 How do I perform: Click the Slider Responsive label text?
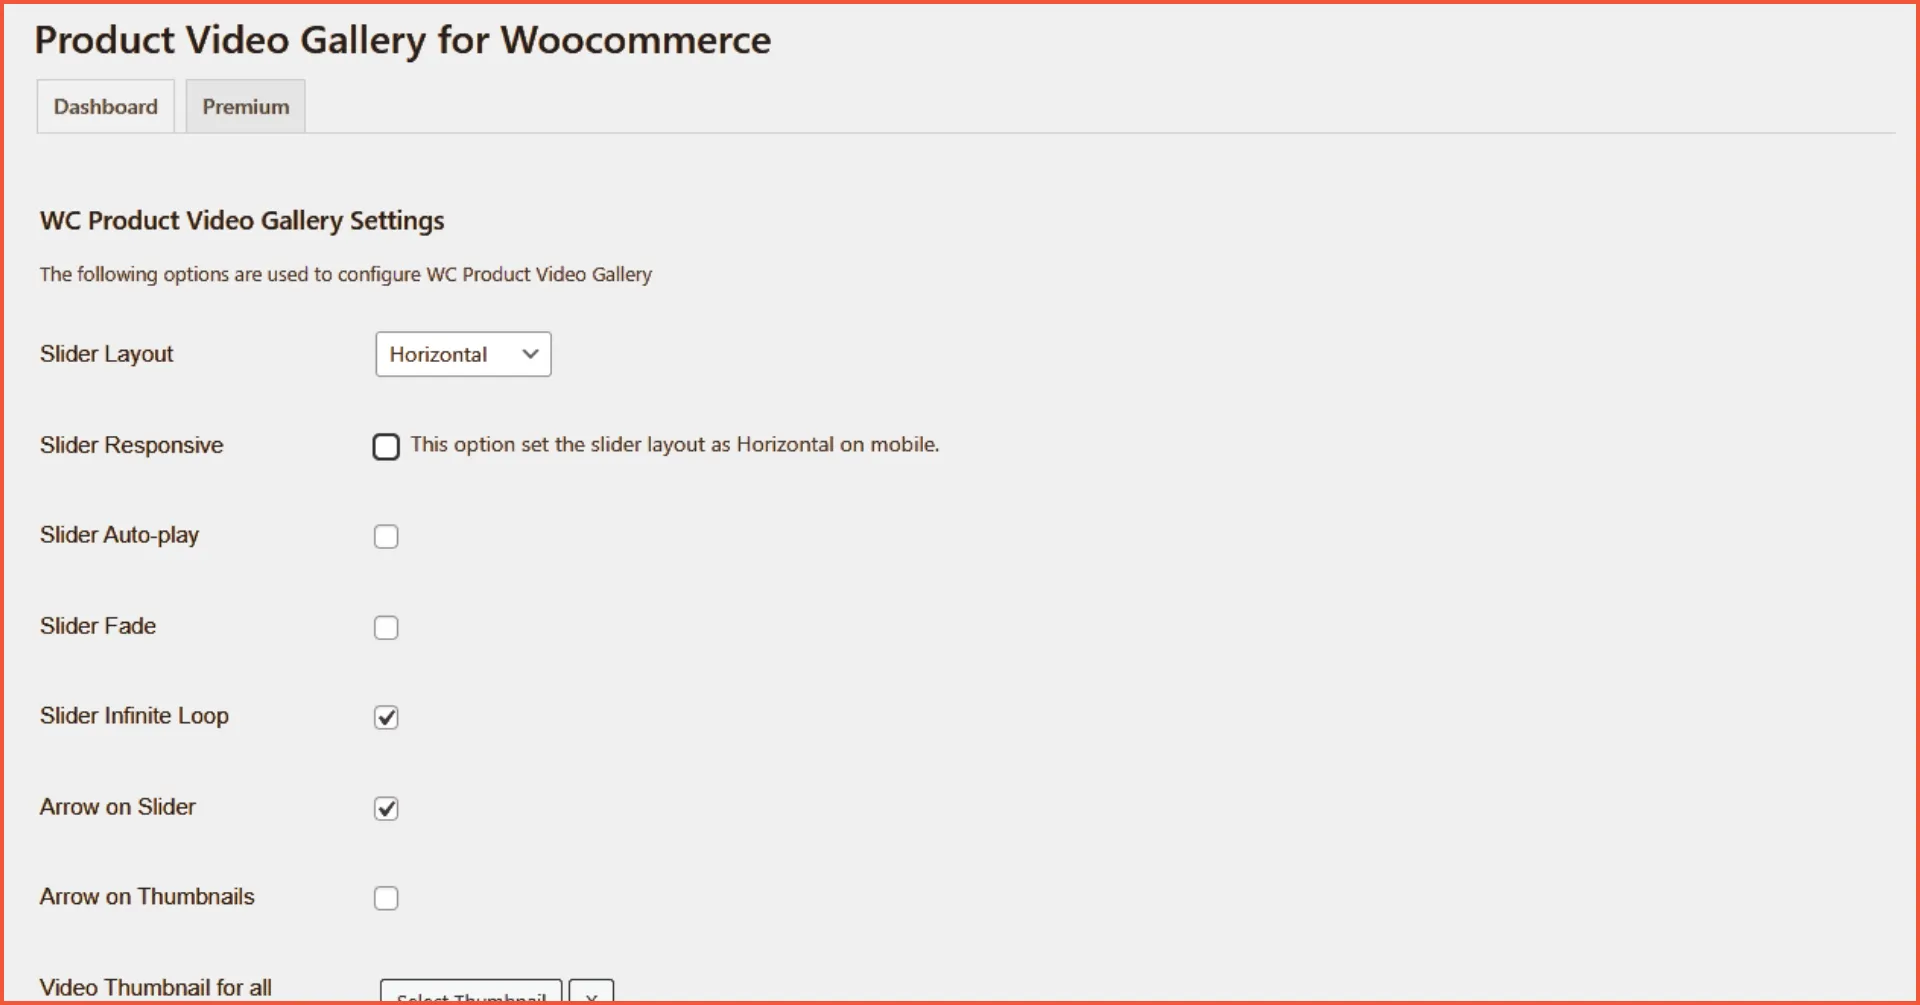[131, 445]
